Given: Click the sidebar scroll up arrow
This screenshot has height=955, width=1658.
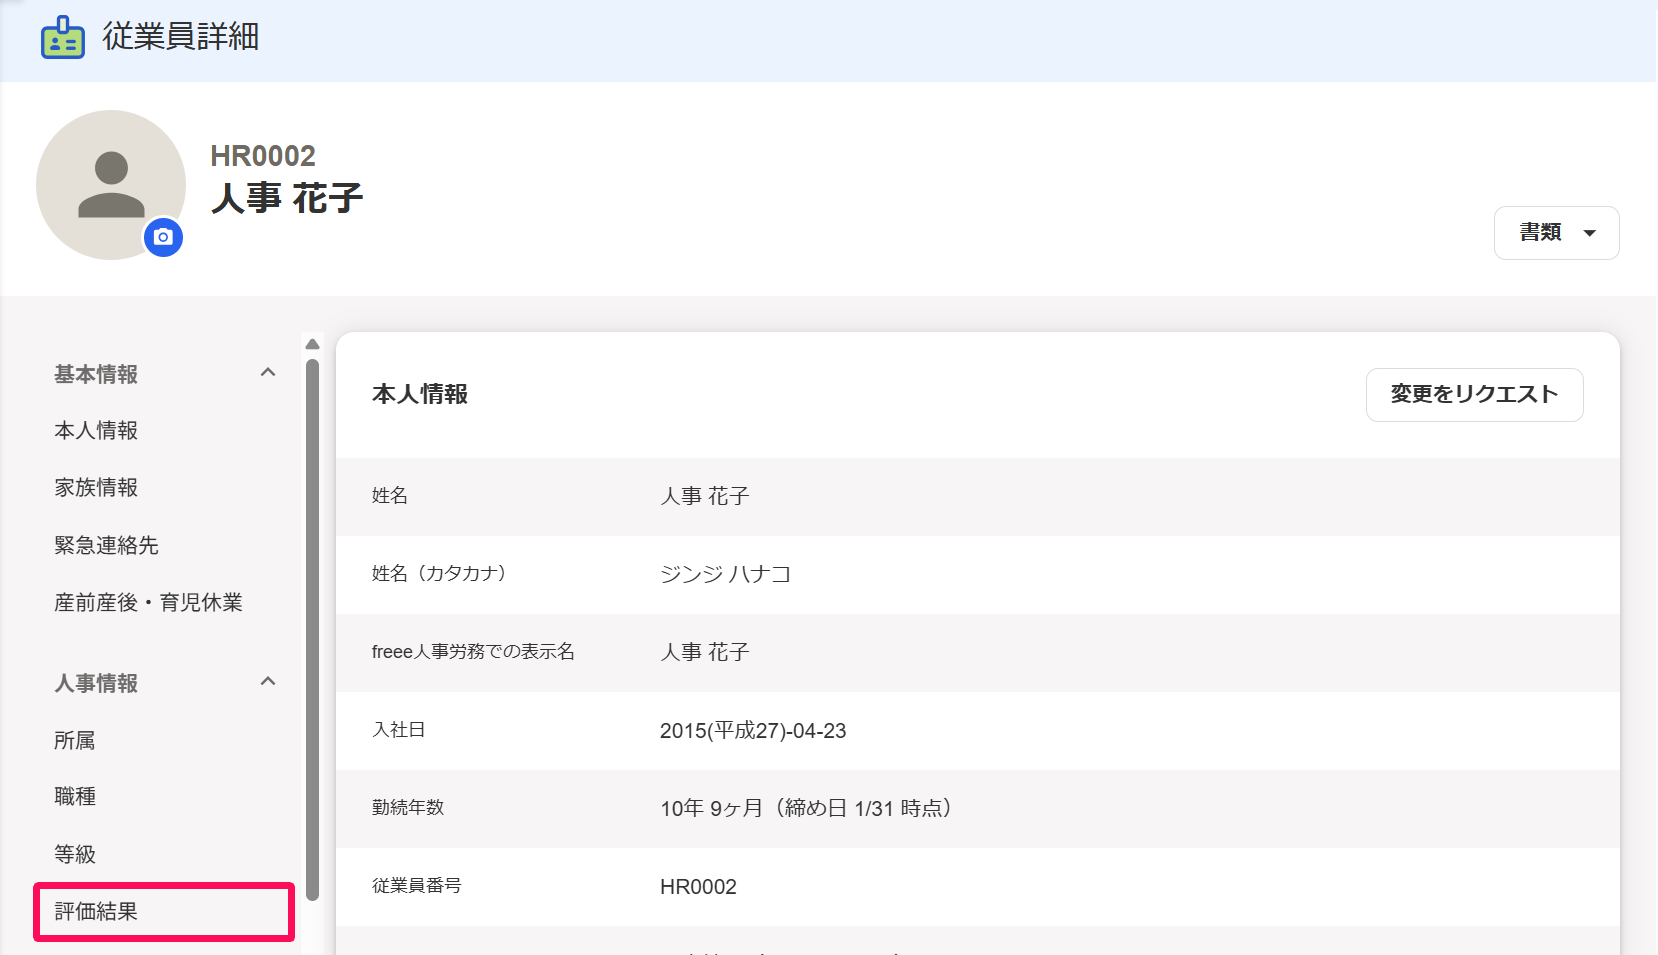Looking at the screenshot, I should tap(312, 344).
